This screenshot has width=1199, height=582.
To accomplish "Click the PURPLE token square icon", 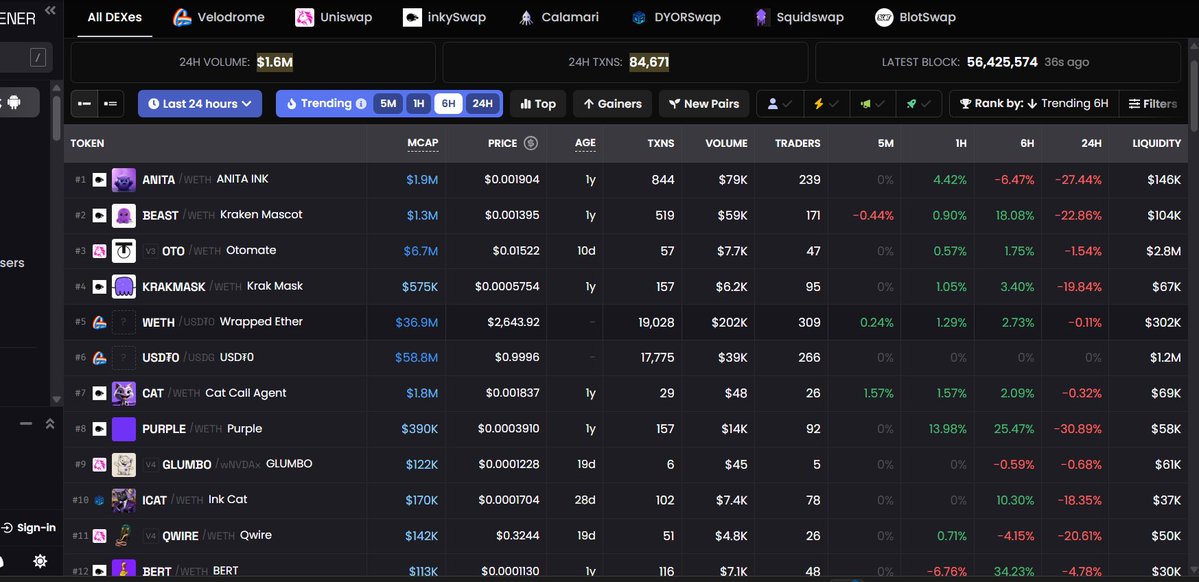I will click(124, 429).
